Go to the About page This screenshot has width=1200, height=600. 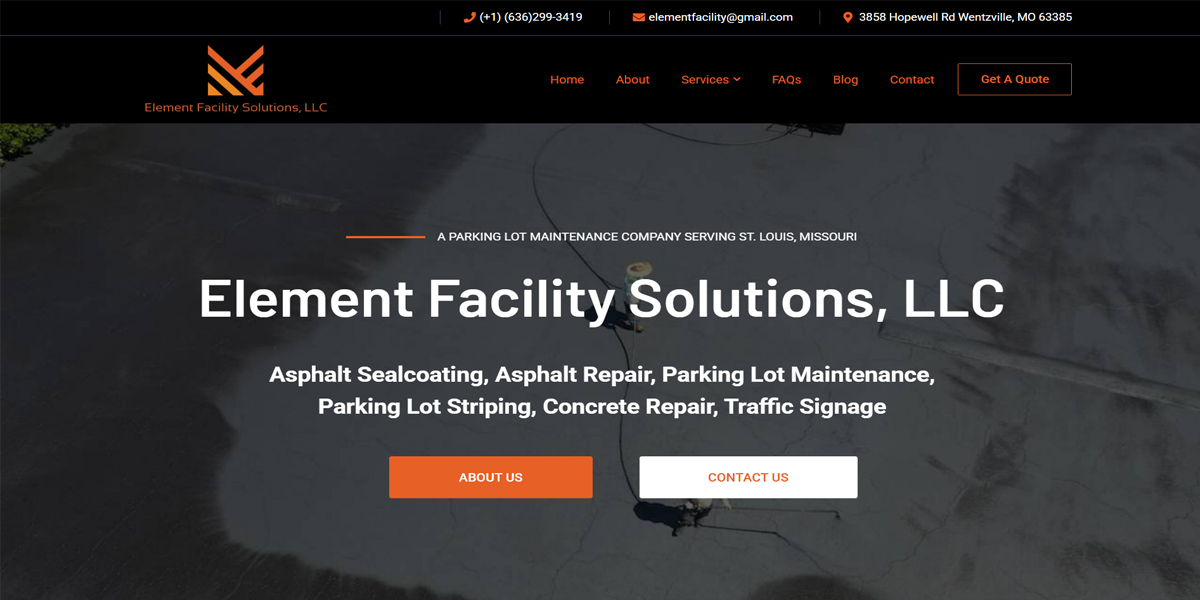633,80
